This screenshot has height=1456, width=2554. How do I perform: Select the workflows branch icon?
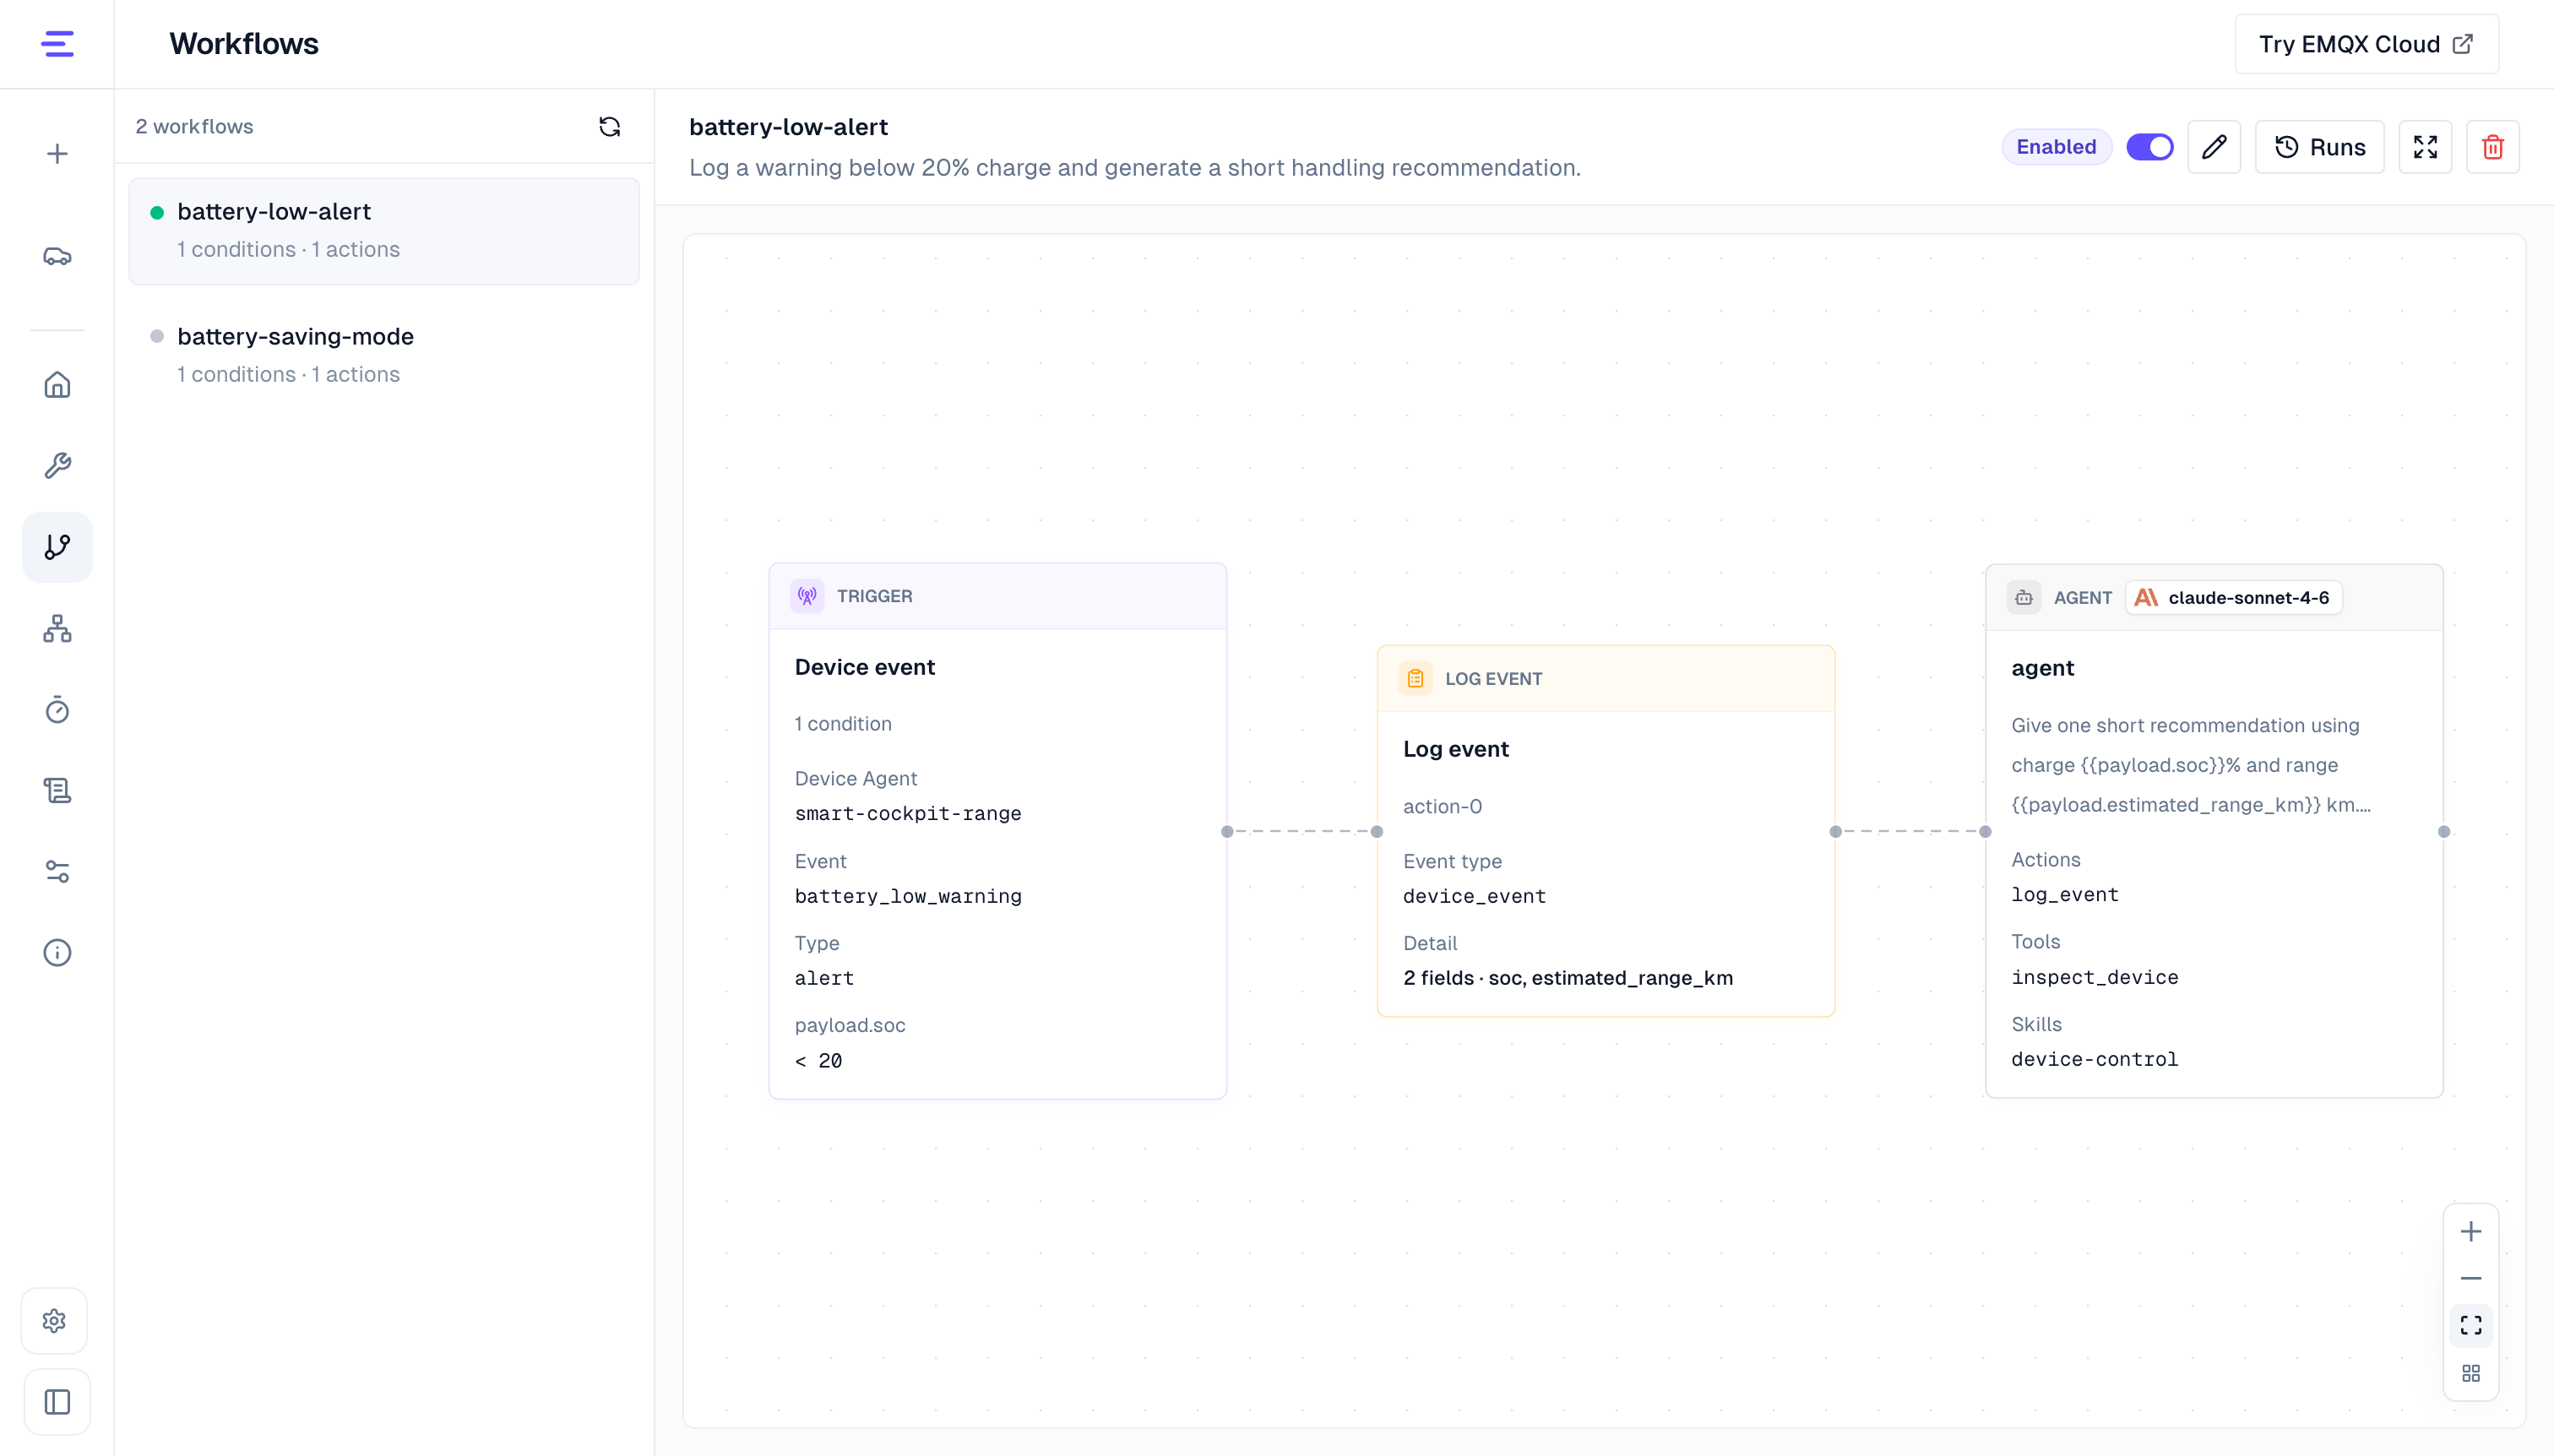(57, 547)
